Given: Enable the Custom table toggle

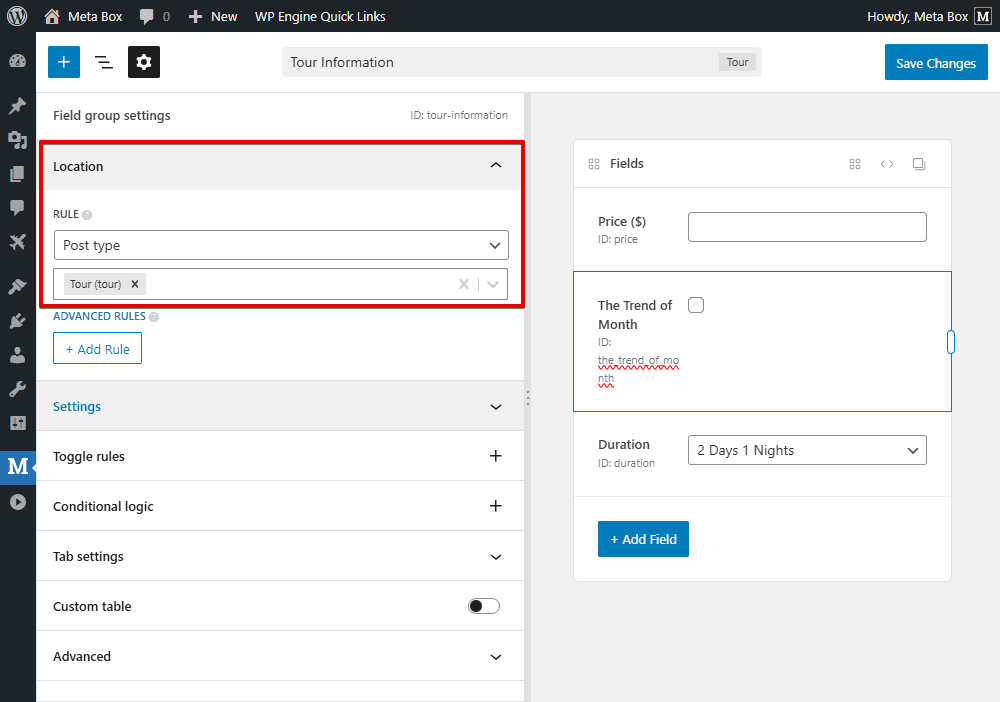Looking at the screenshot, I should [x=484, y=606].
